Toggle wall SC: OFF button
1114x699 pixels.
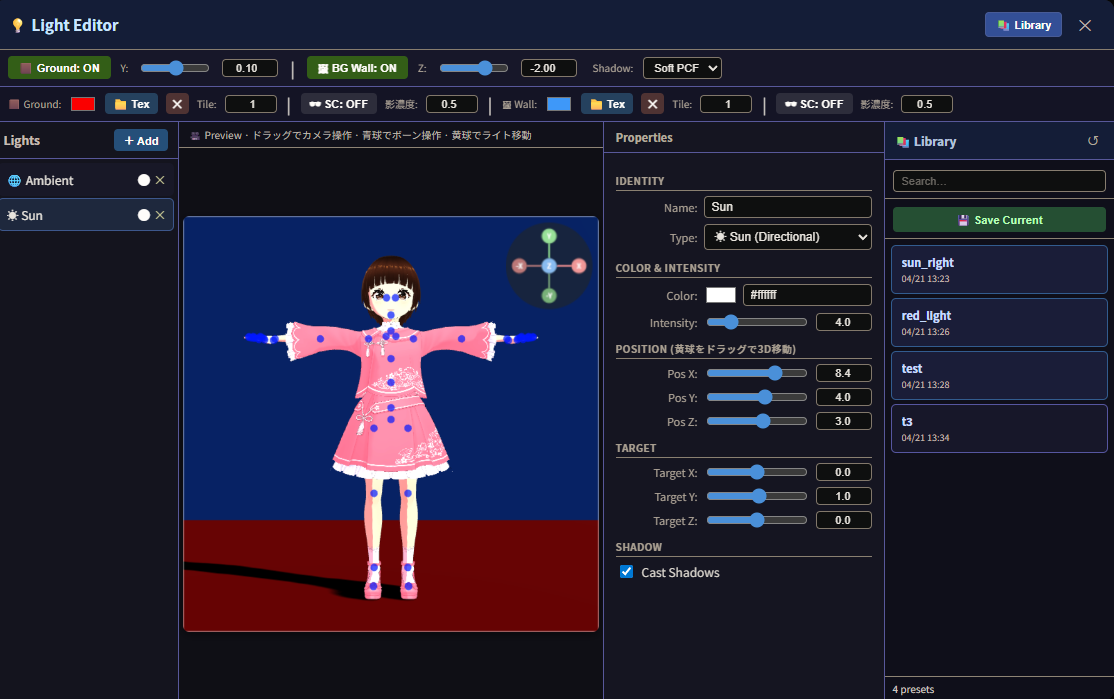(x=814, y=104)
